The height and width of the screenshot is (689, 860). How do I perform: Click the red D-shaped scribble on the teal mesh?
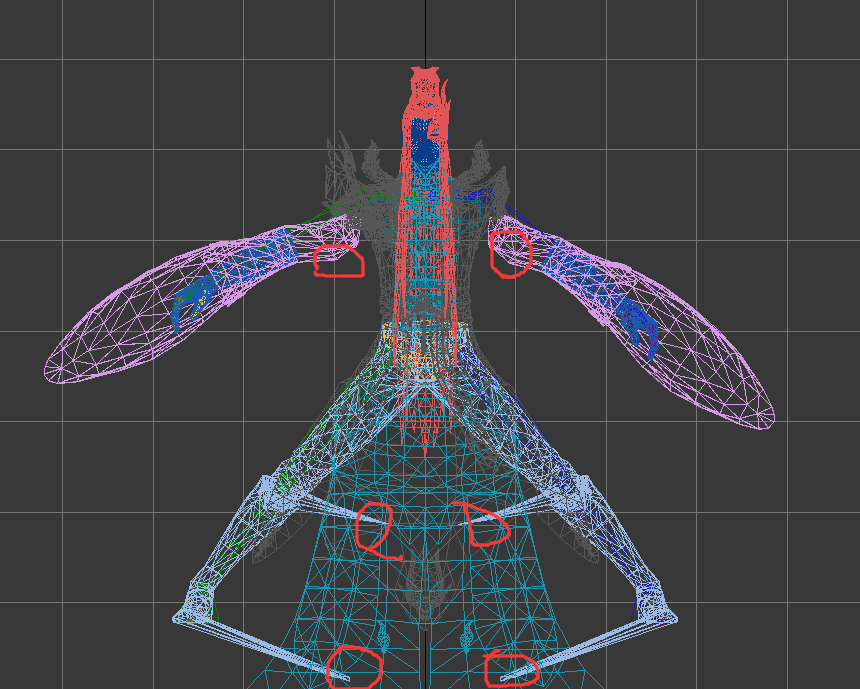pos(486,523)
